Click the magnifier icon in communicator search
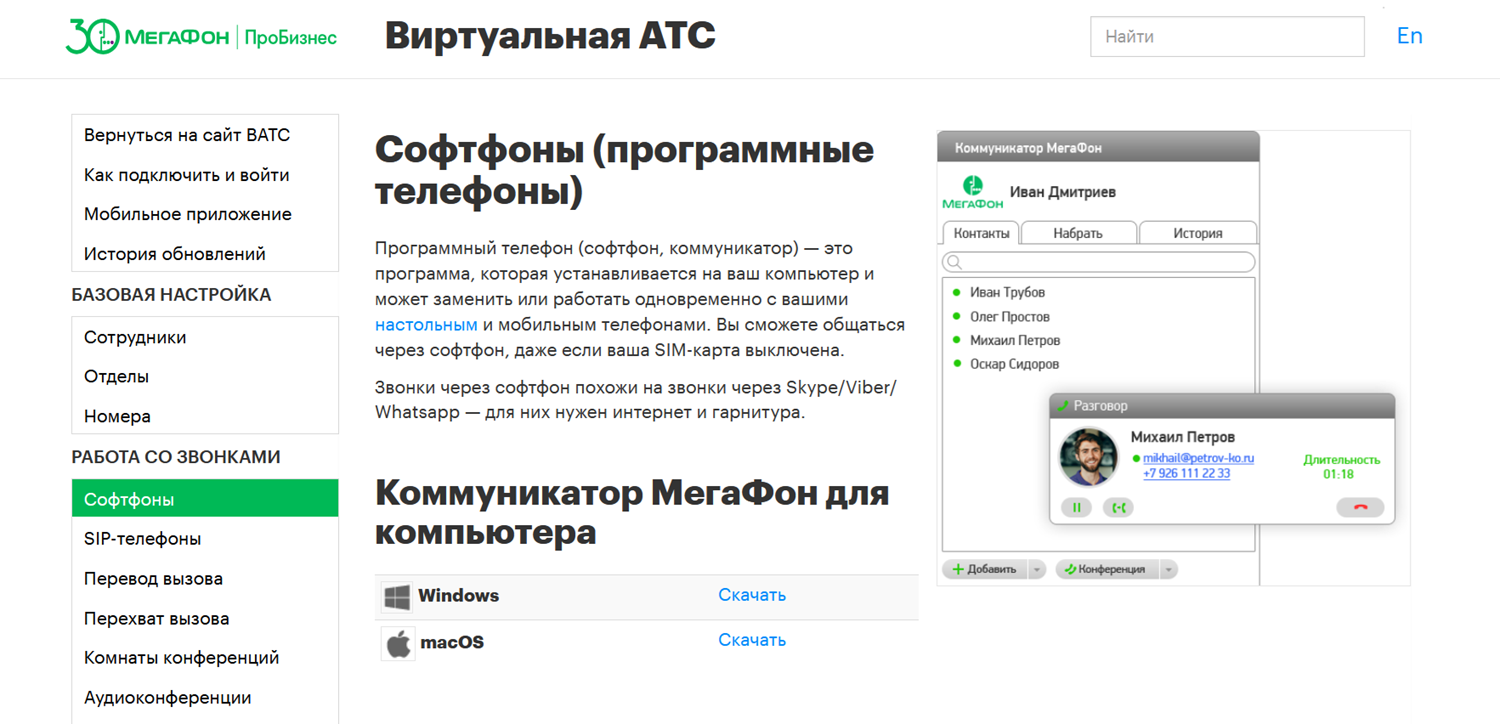Image resolution: width=1500 pixels, height=724 pixels. click(x=954, y=262)
